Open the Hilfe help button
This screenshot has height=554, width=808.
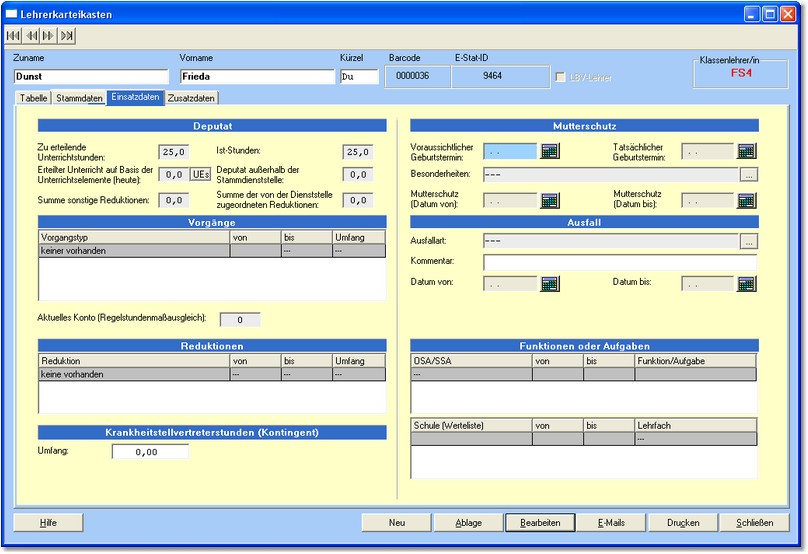click(48, 522)
